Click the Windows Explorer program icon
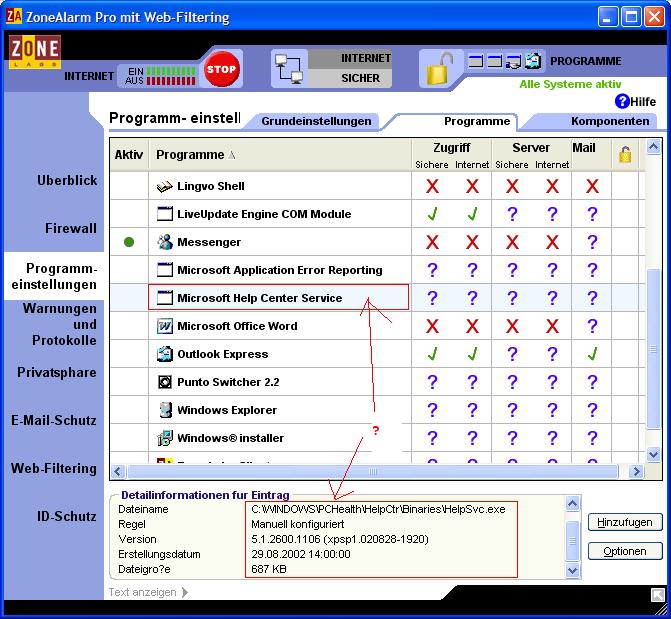This screenshot has width=671, height=619. pos(164,410)
